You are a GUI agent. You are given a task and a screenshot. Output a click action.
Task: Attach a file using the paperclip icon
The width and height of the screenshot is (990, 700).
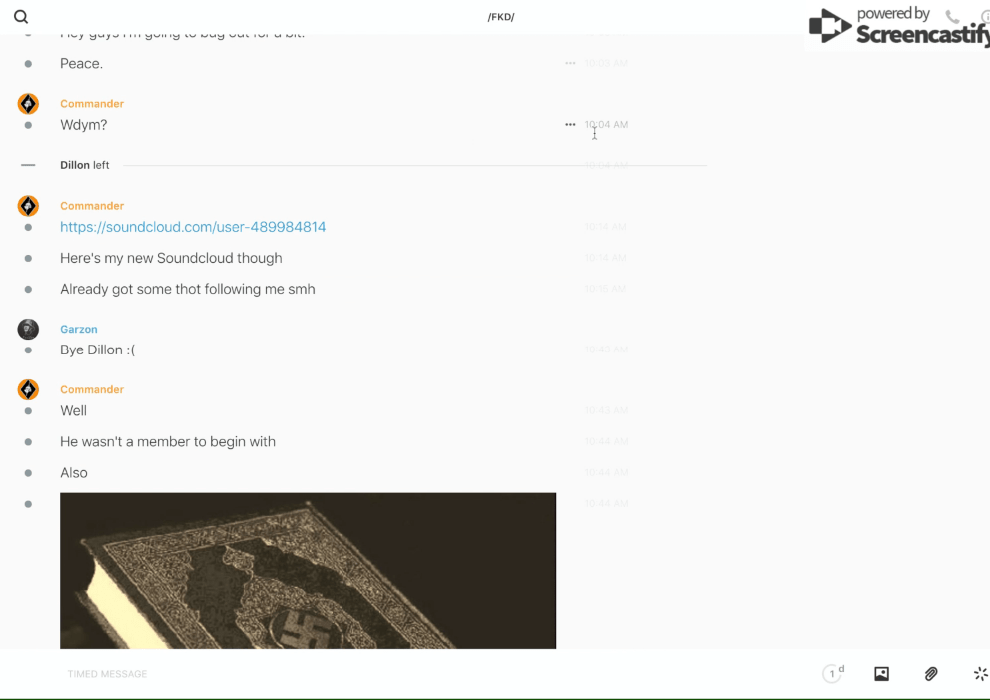point(931,674)
